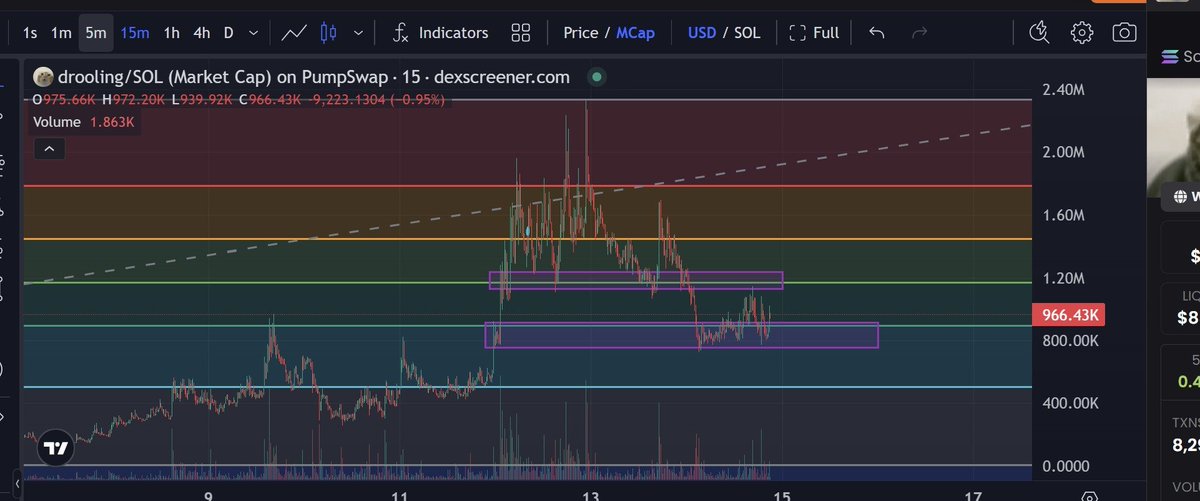Screen dimensions: 1200x501
Task: Redo the chart action
Action: pos(921,33)
